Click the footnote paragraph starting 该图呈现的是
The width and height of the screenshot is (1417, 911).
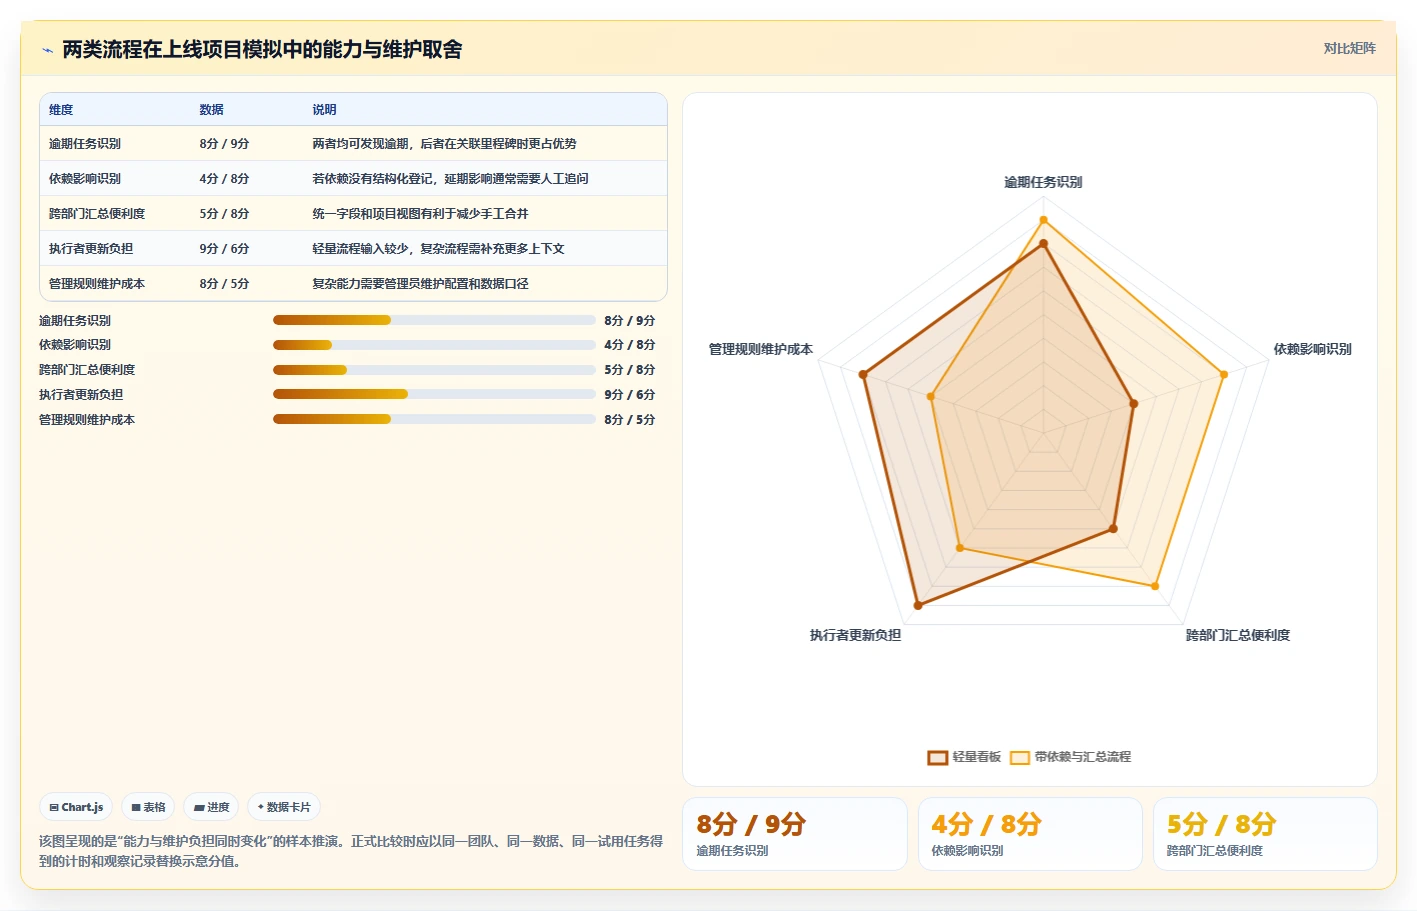351,851
